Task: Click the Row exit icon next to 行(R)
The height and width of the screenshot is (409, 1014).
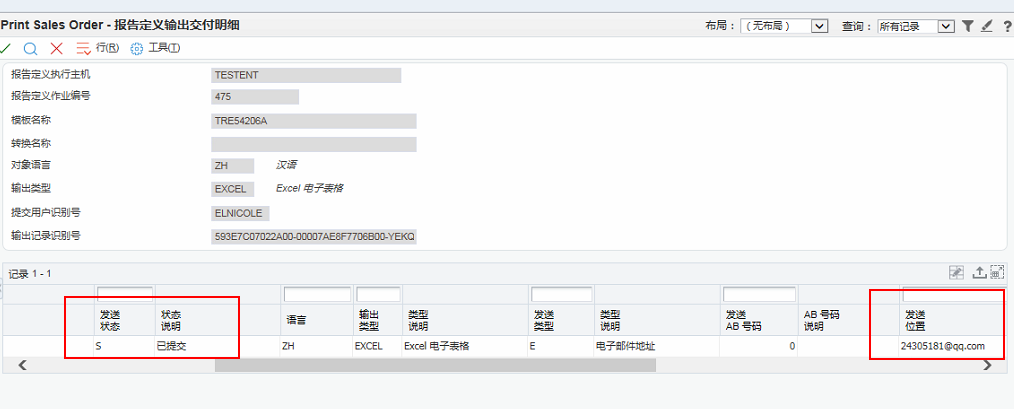Action: click(83, 49)
